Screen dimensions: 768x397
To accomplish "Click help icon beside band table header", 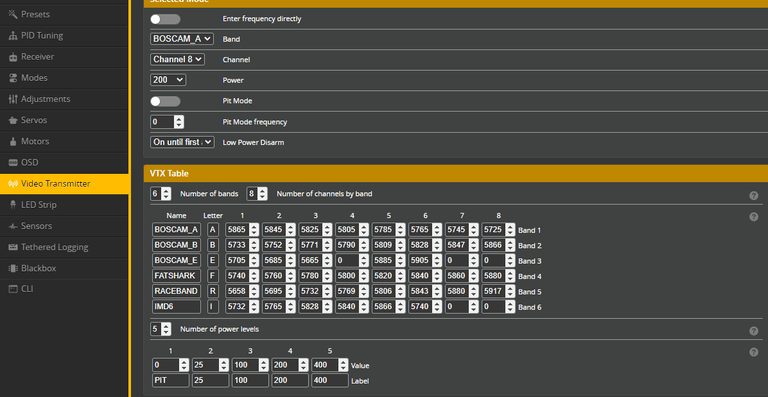I will click(753, 217).
